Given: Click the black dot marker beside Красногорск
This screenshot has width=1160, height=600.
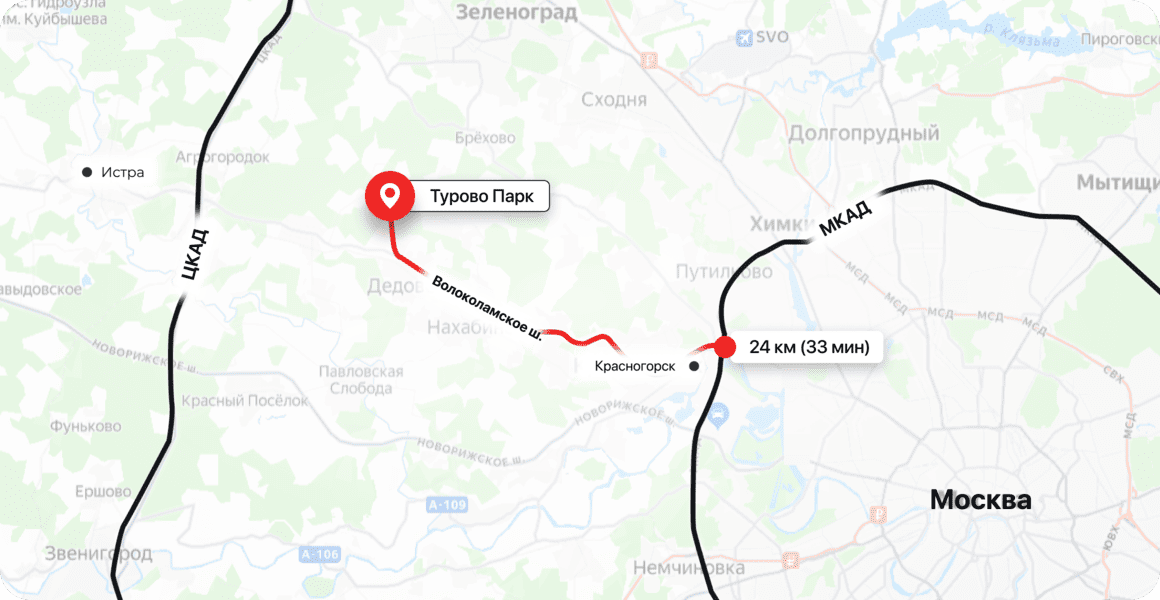Looking at the screenshot, I should click(693, 365).
